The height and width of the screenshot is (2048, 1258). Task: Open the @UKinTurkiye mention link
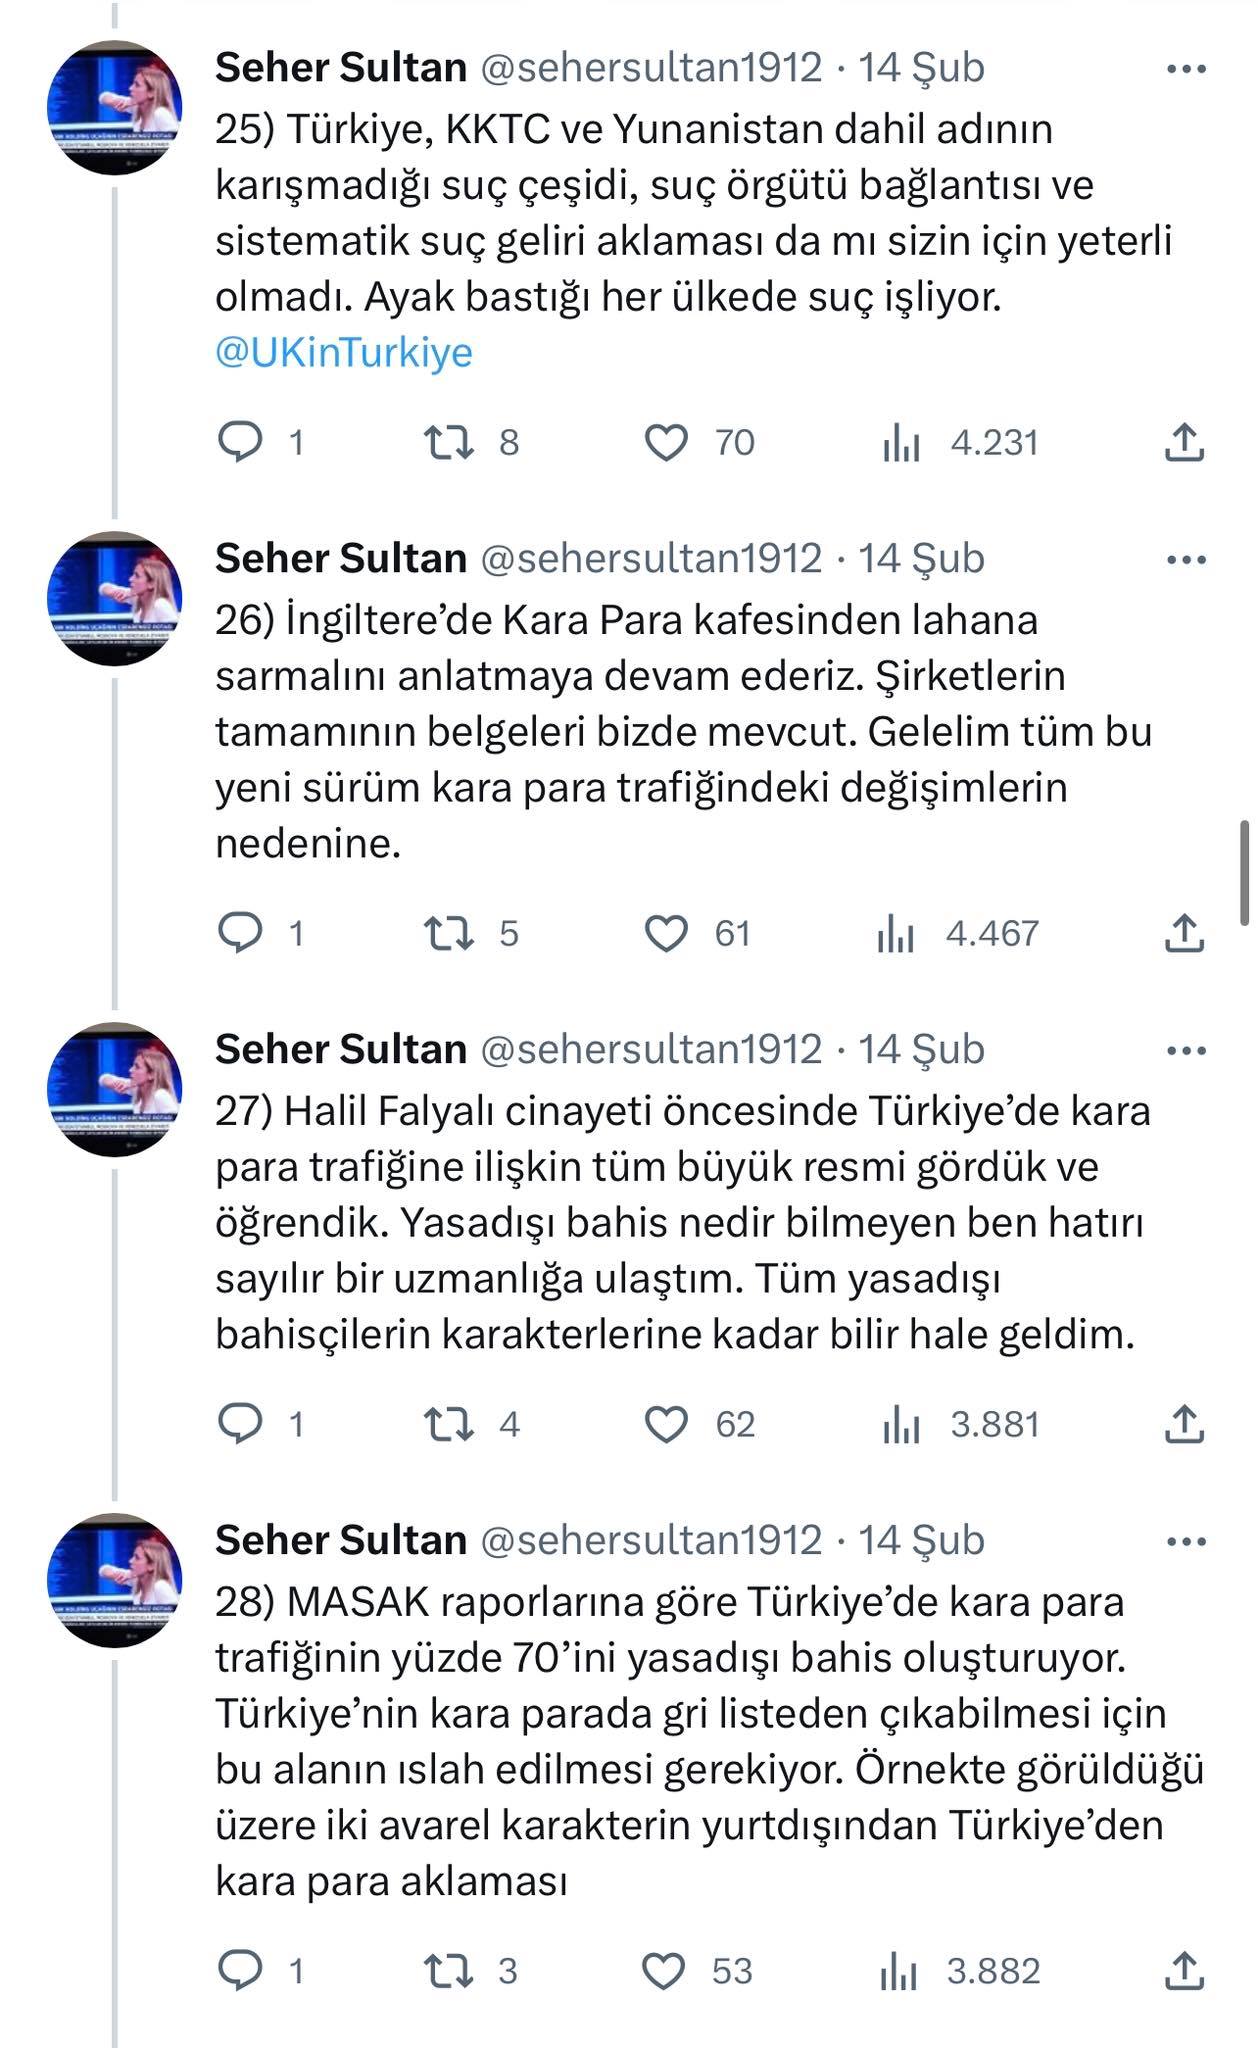coord(344,353)
